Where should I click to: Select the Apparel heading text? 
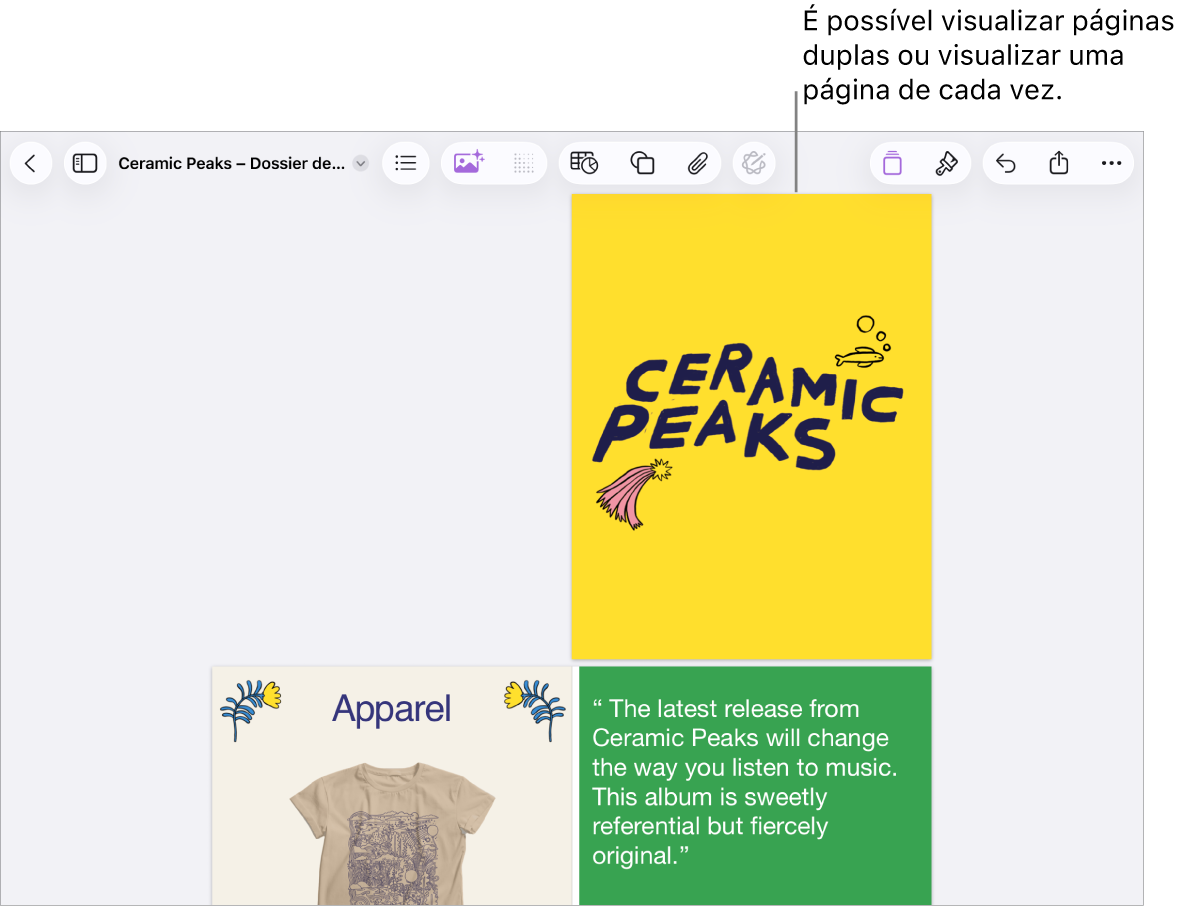pyautogui.click(x=392, y=710)
